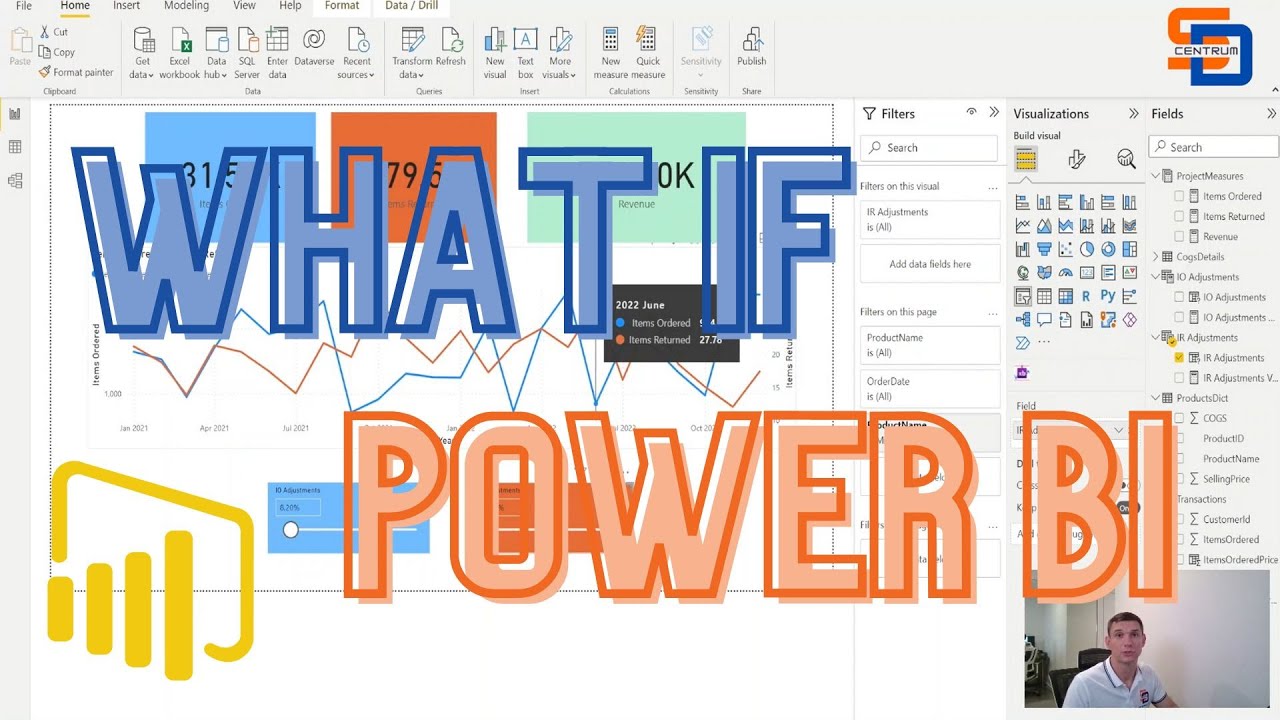
Task: Insert a Python visual
Action: 1108,296
